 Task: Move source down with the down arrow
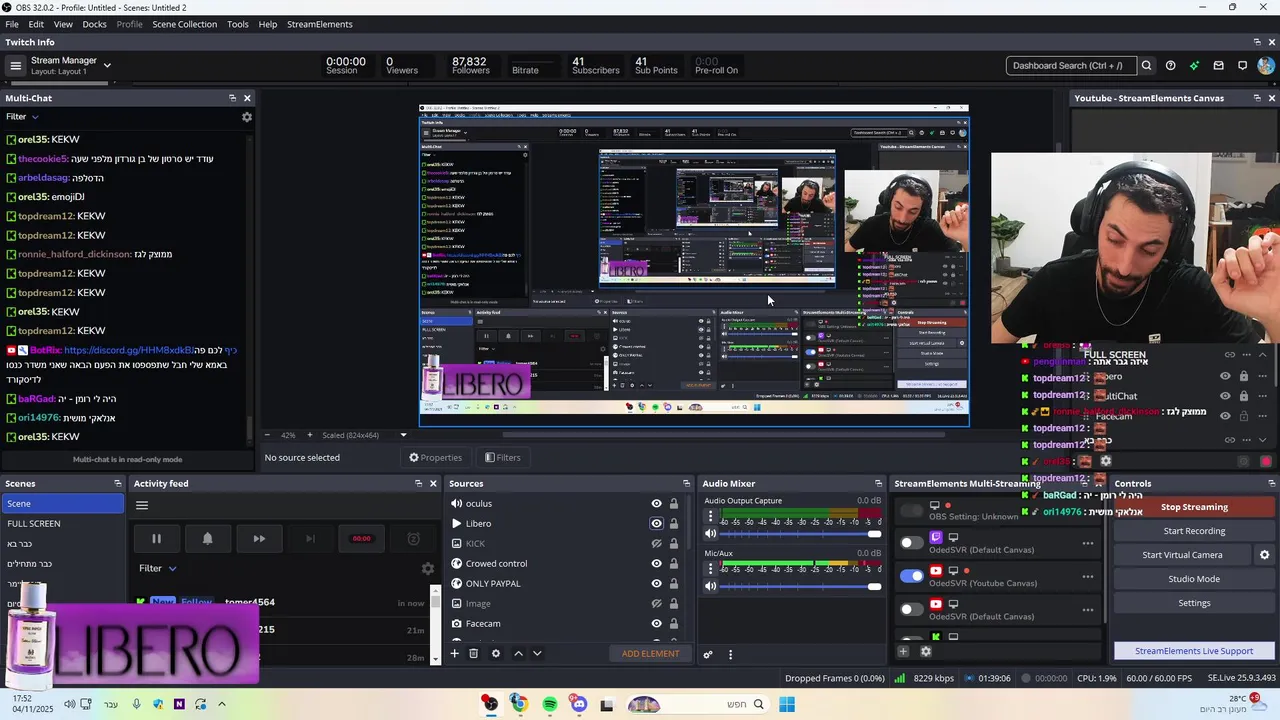point(537,654)
